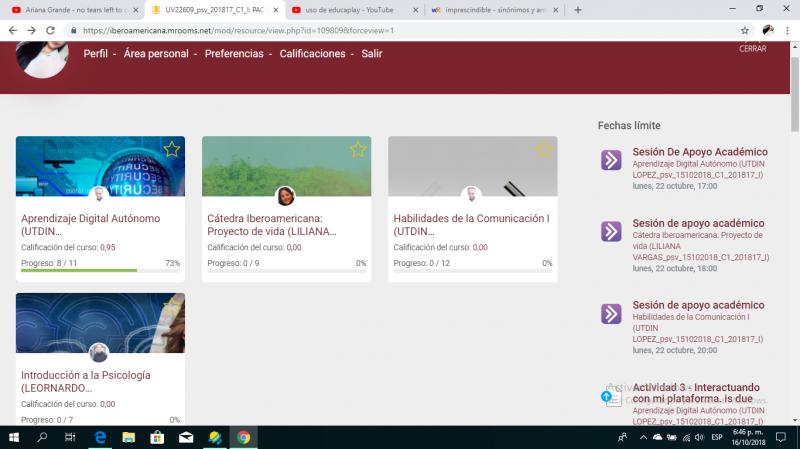Open Task View on taskbar
Screen dimensions: 800x449
70,437
